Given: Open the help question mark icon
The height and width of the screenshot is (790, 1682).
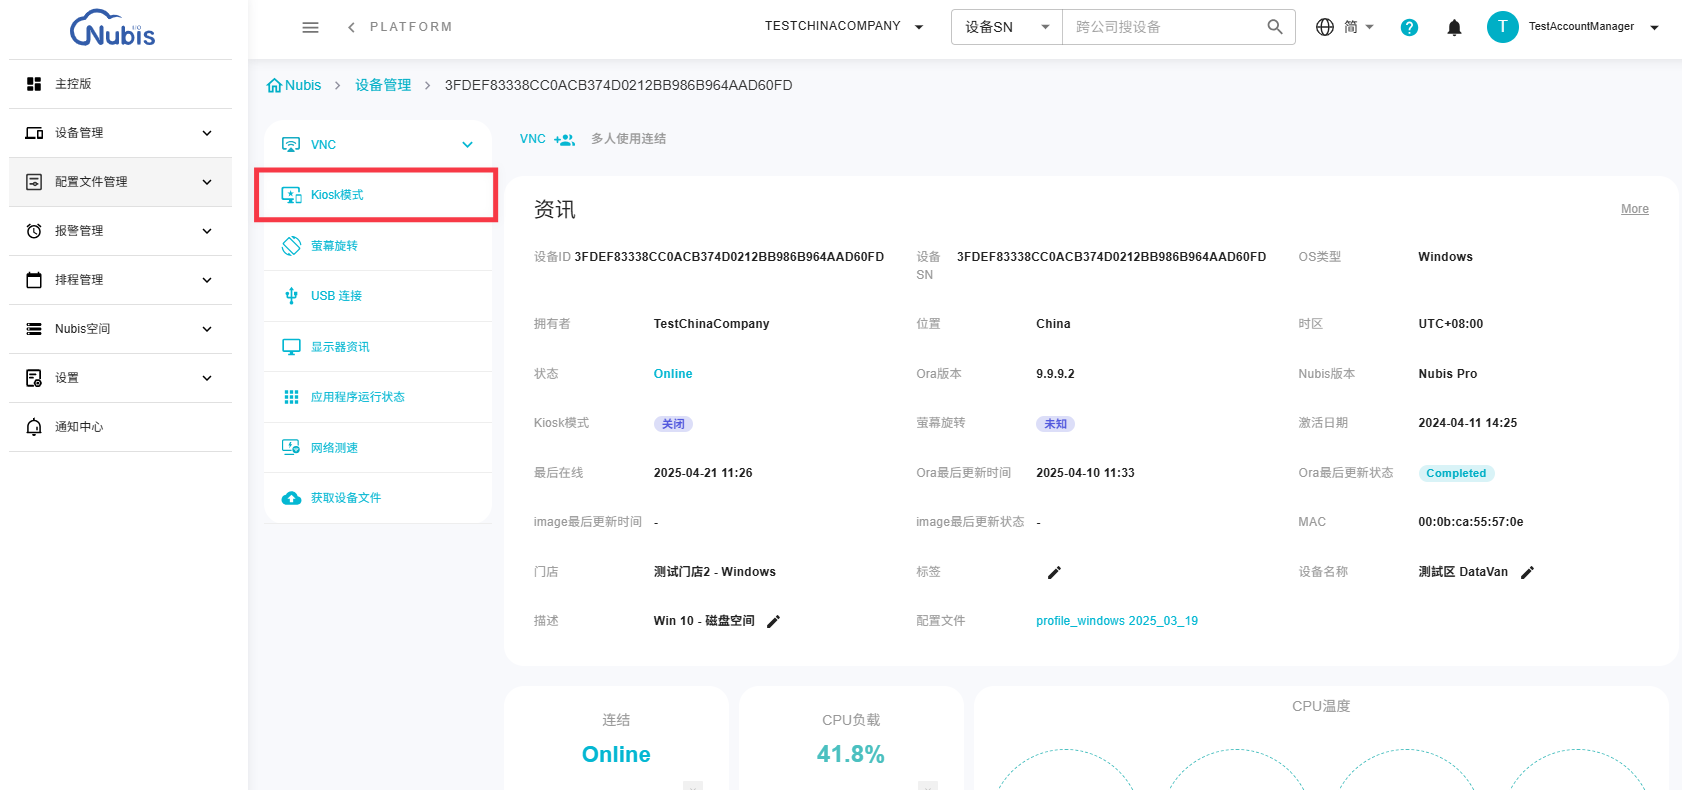Looking at the screenshot, I should tap(1409, 27).
